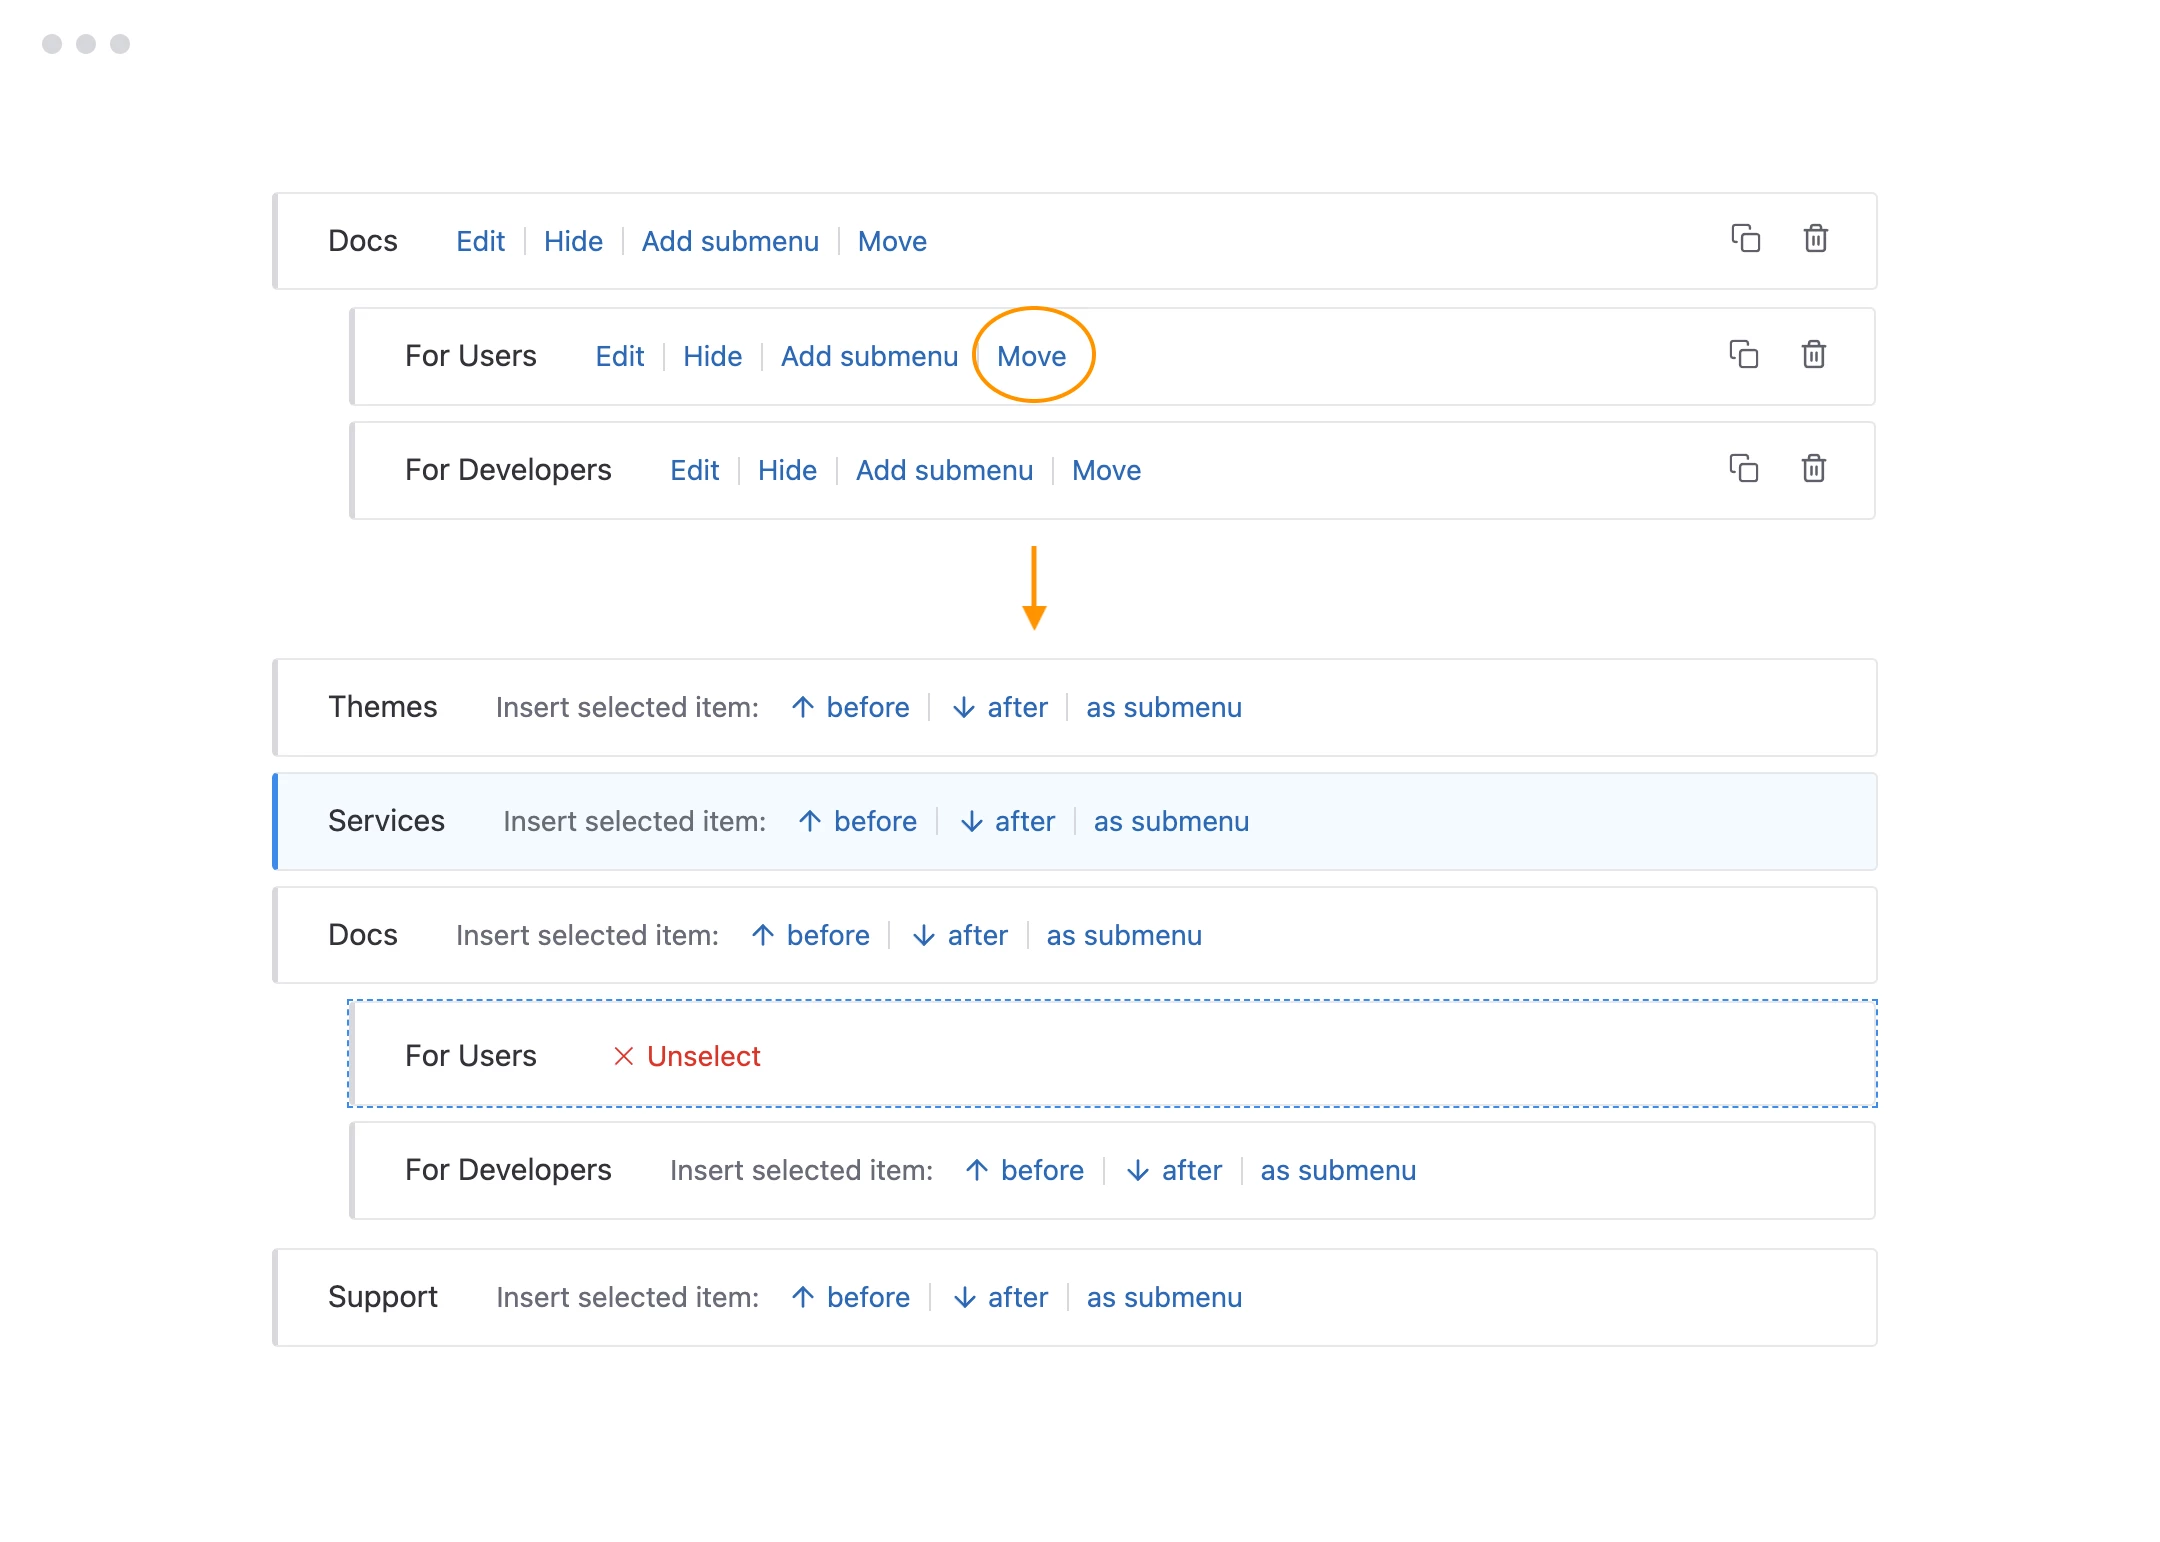Viewport: 2160px width, 1542px height.
Task: Insert as submenu of Docs
Action: (x=1124, y=935)
